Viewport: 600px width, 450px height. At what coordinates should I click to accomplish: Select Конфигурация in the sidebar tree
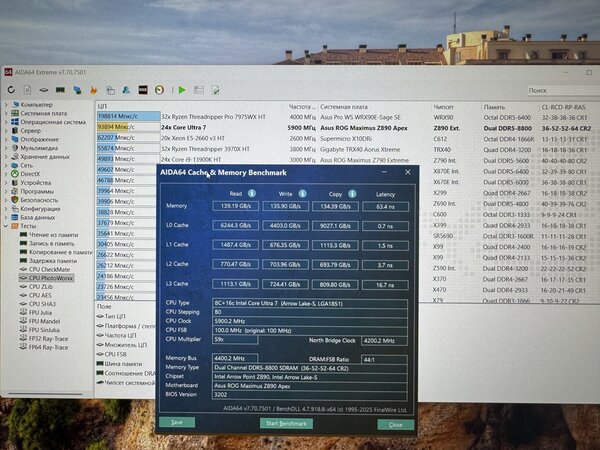pyautogui.click(x=40, y=209)
